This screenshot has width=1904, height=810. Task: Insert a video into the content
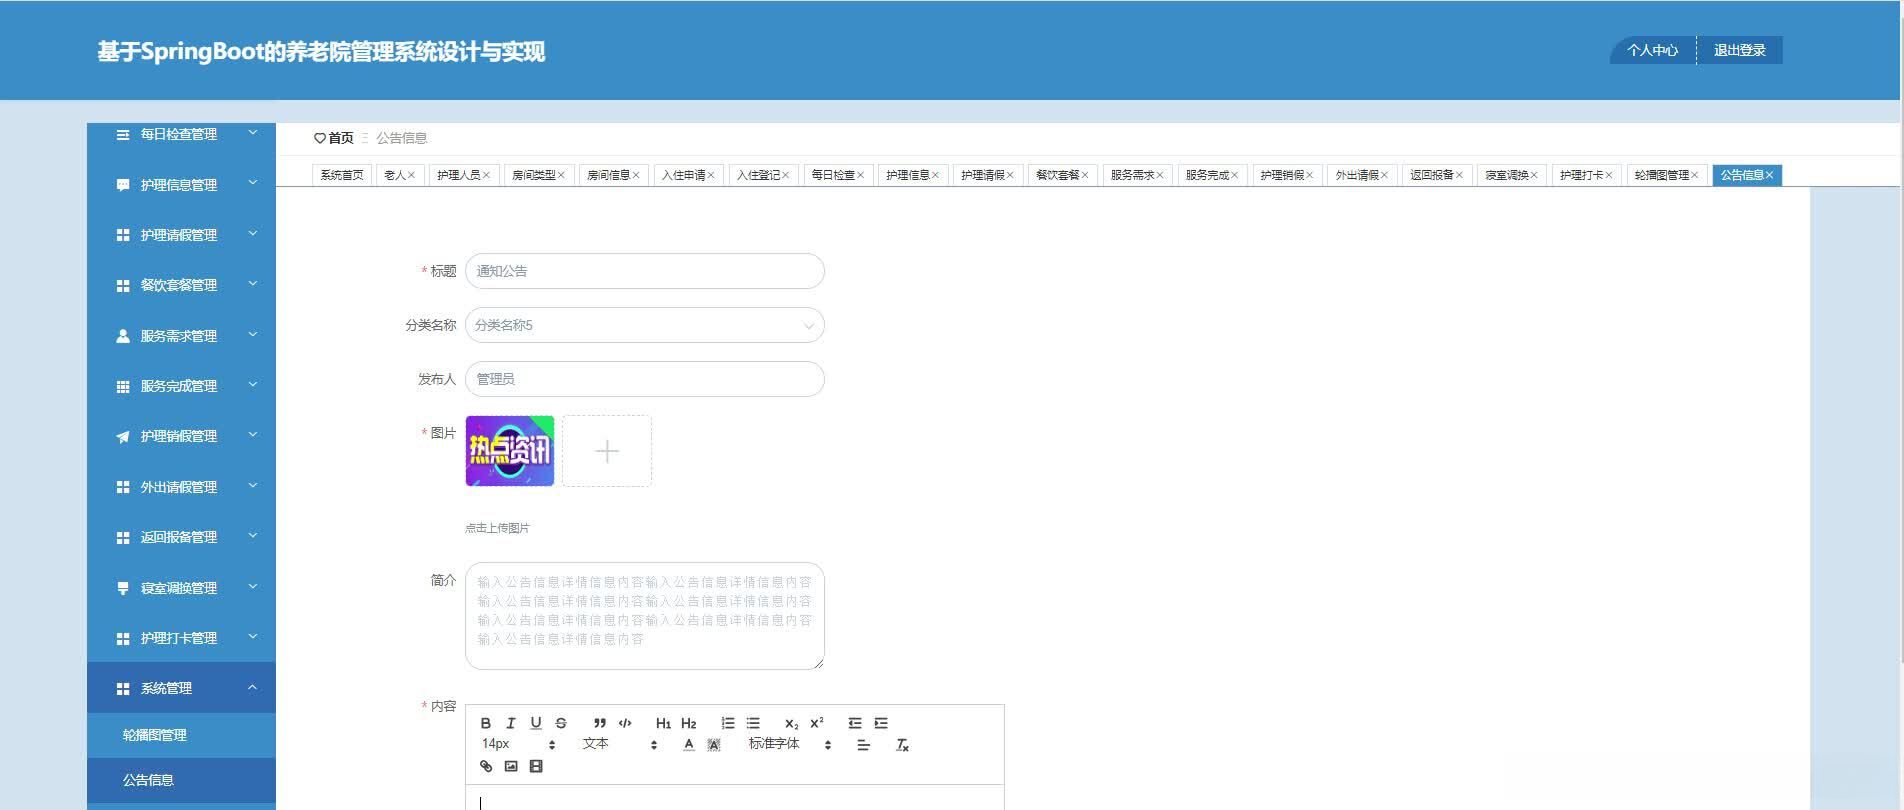click(536, 766)
